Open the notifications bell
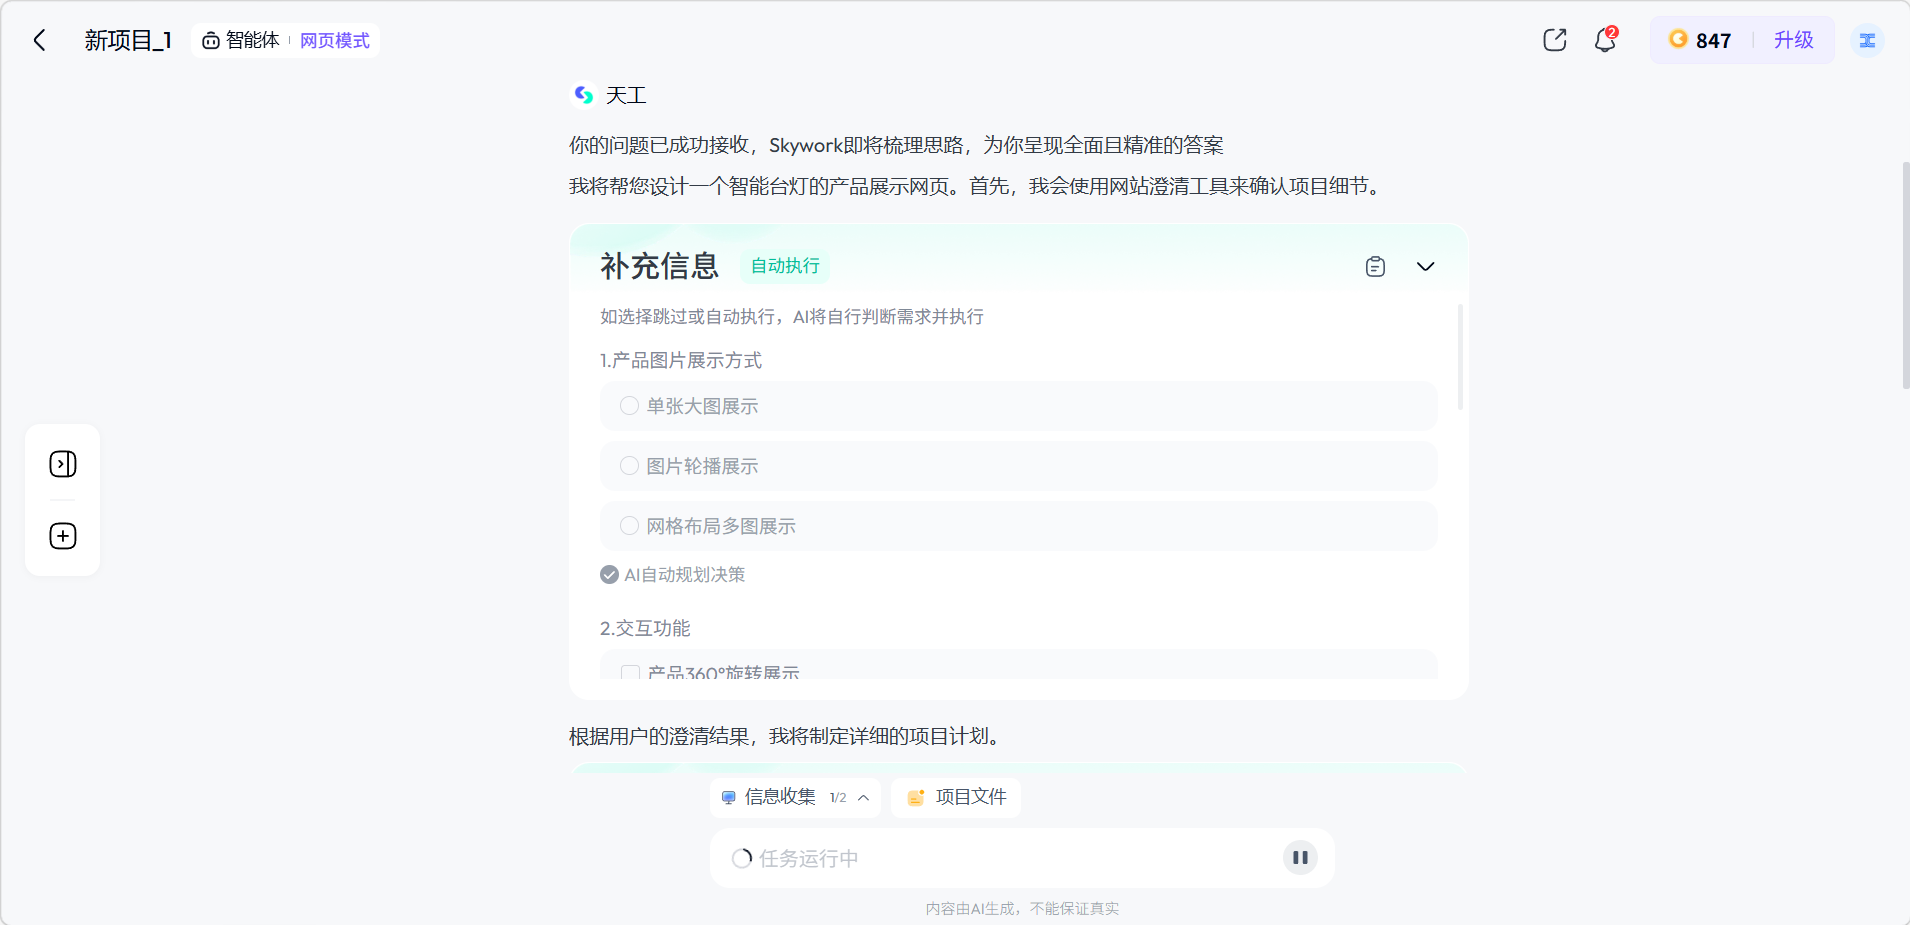1910x925 pixels. [1604, 41]
